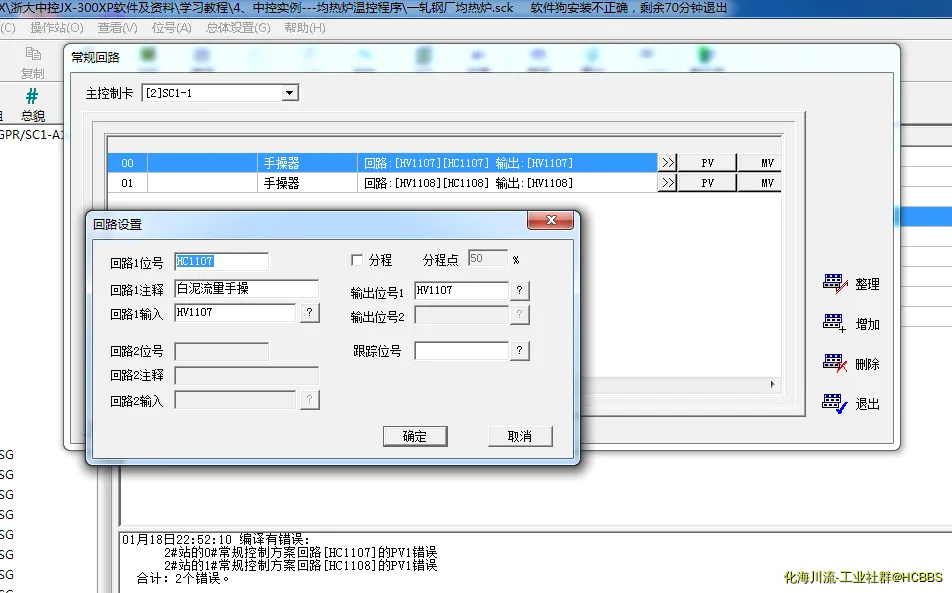Open the 操作站(O) menu
The width and height of the screenshot is (952, 593).
coord(56,28)
